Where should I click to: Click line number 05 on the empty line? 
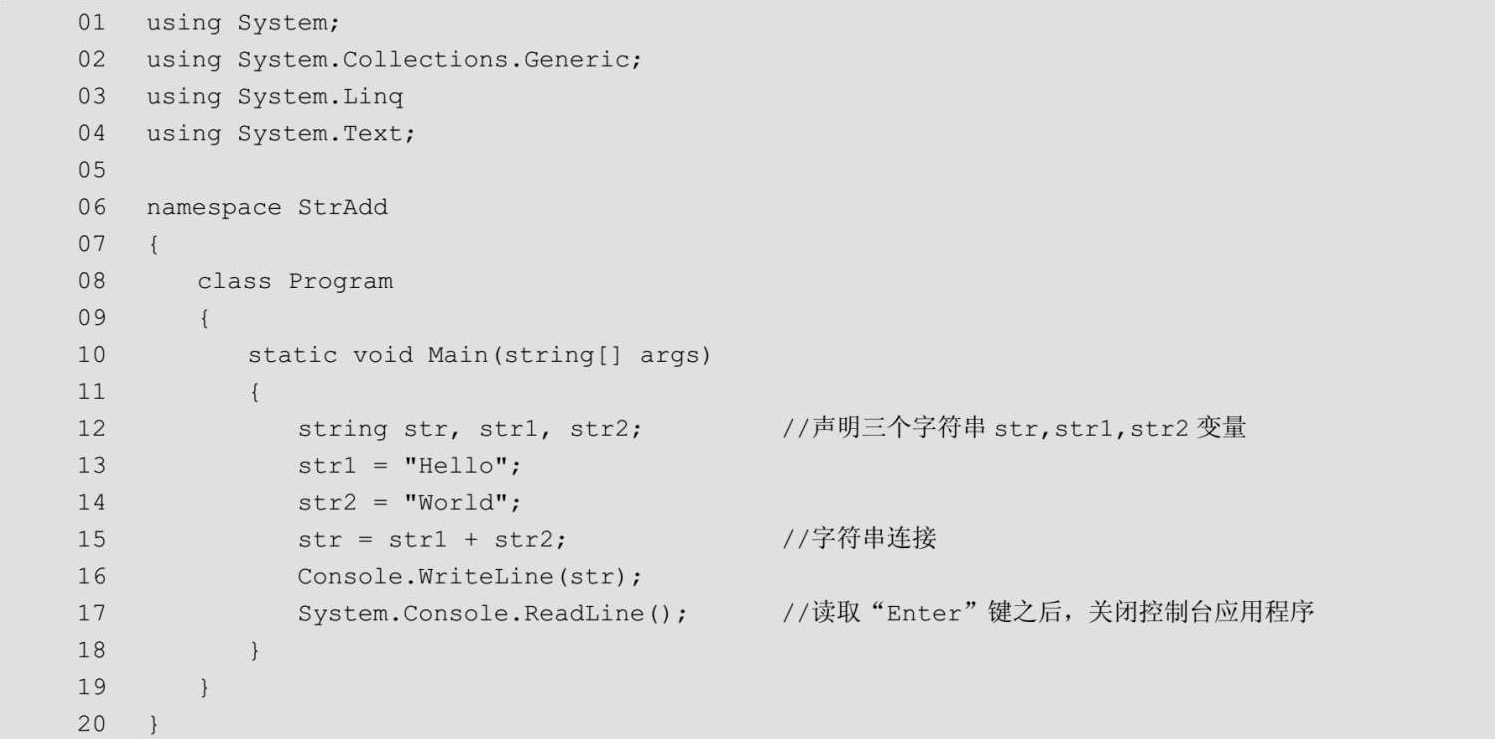[91, 171]
